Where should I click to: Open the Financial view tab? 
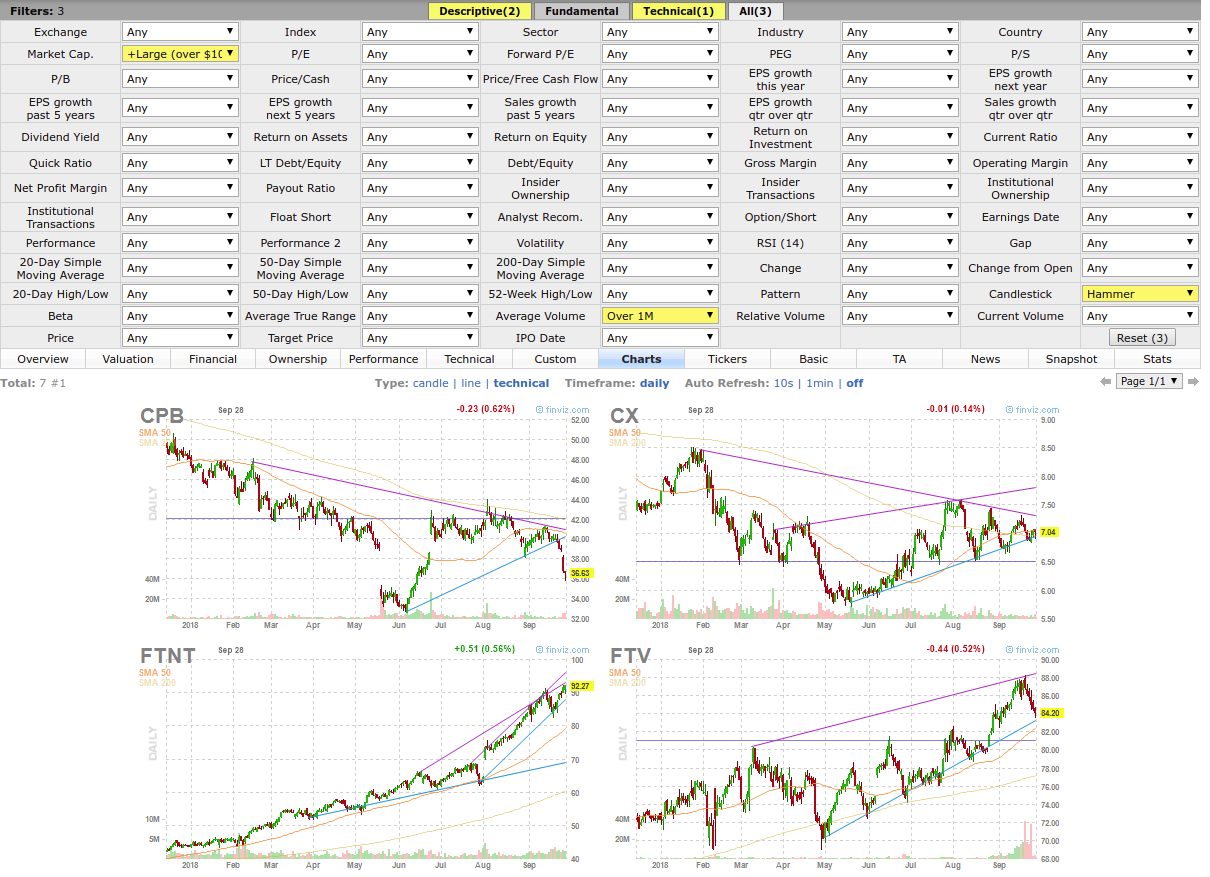click(x=213, y=359)
